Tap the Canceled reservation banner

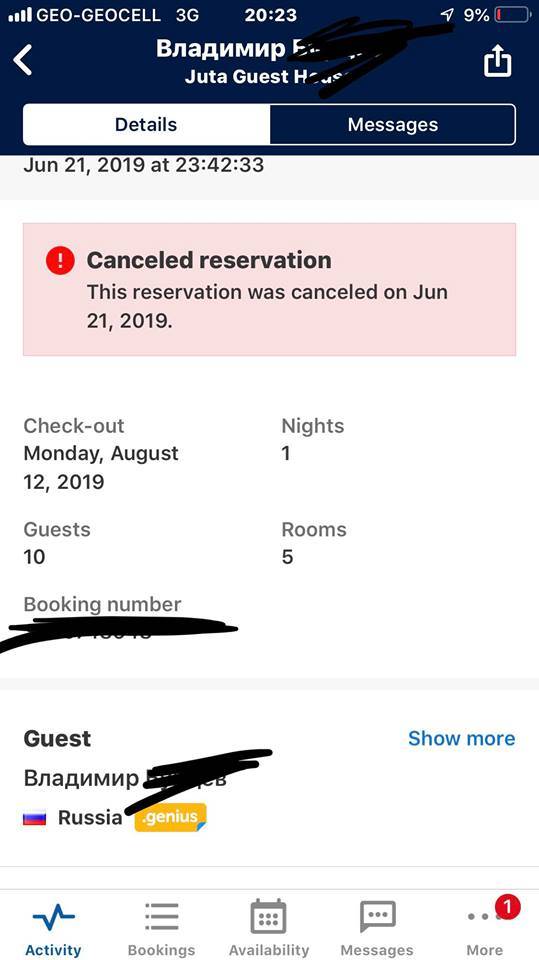(x=270, y=289)
